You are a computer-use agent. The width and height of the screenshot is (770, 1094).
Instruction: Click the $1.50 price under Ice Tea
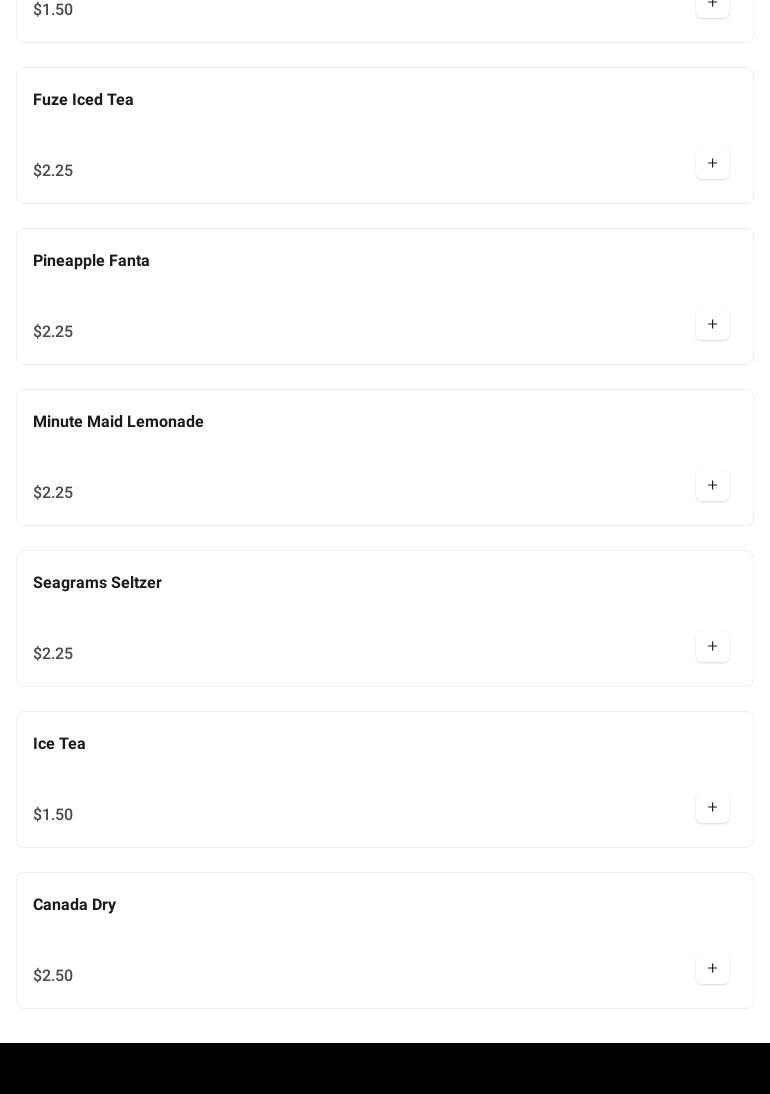click(53, 815)
